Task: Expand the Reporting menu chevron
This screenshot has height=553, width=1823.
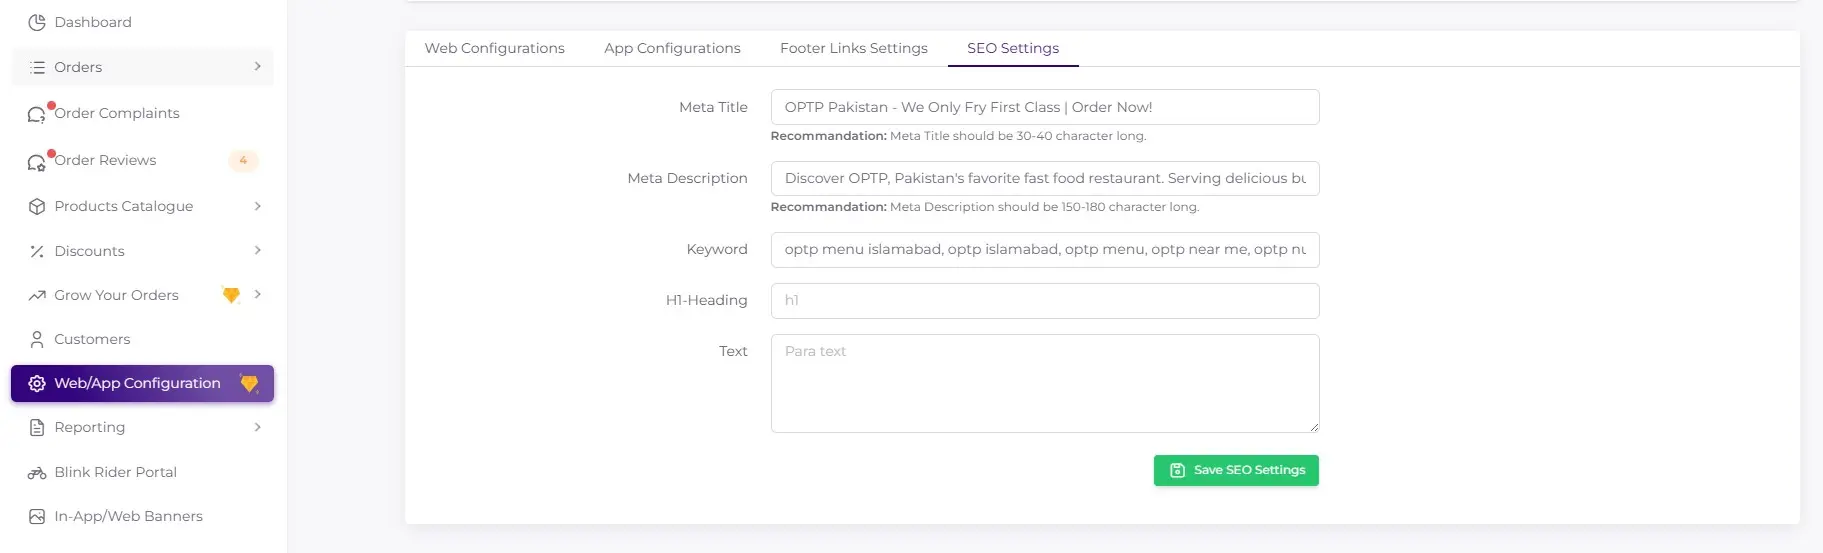Action: coord(257,427)
